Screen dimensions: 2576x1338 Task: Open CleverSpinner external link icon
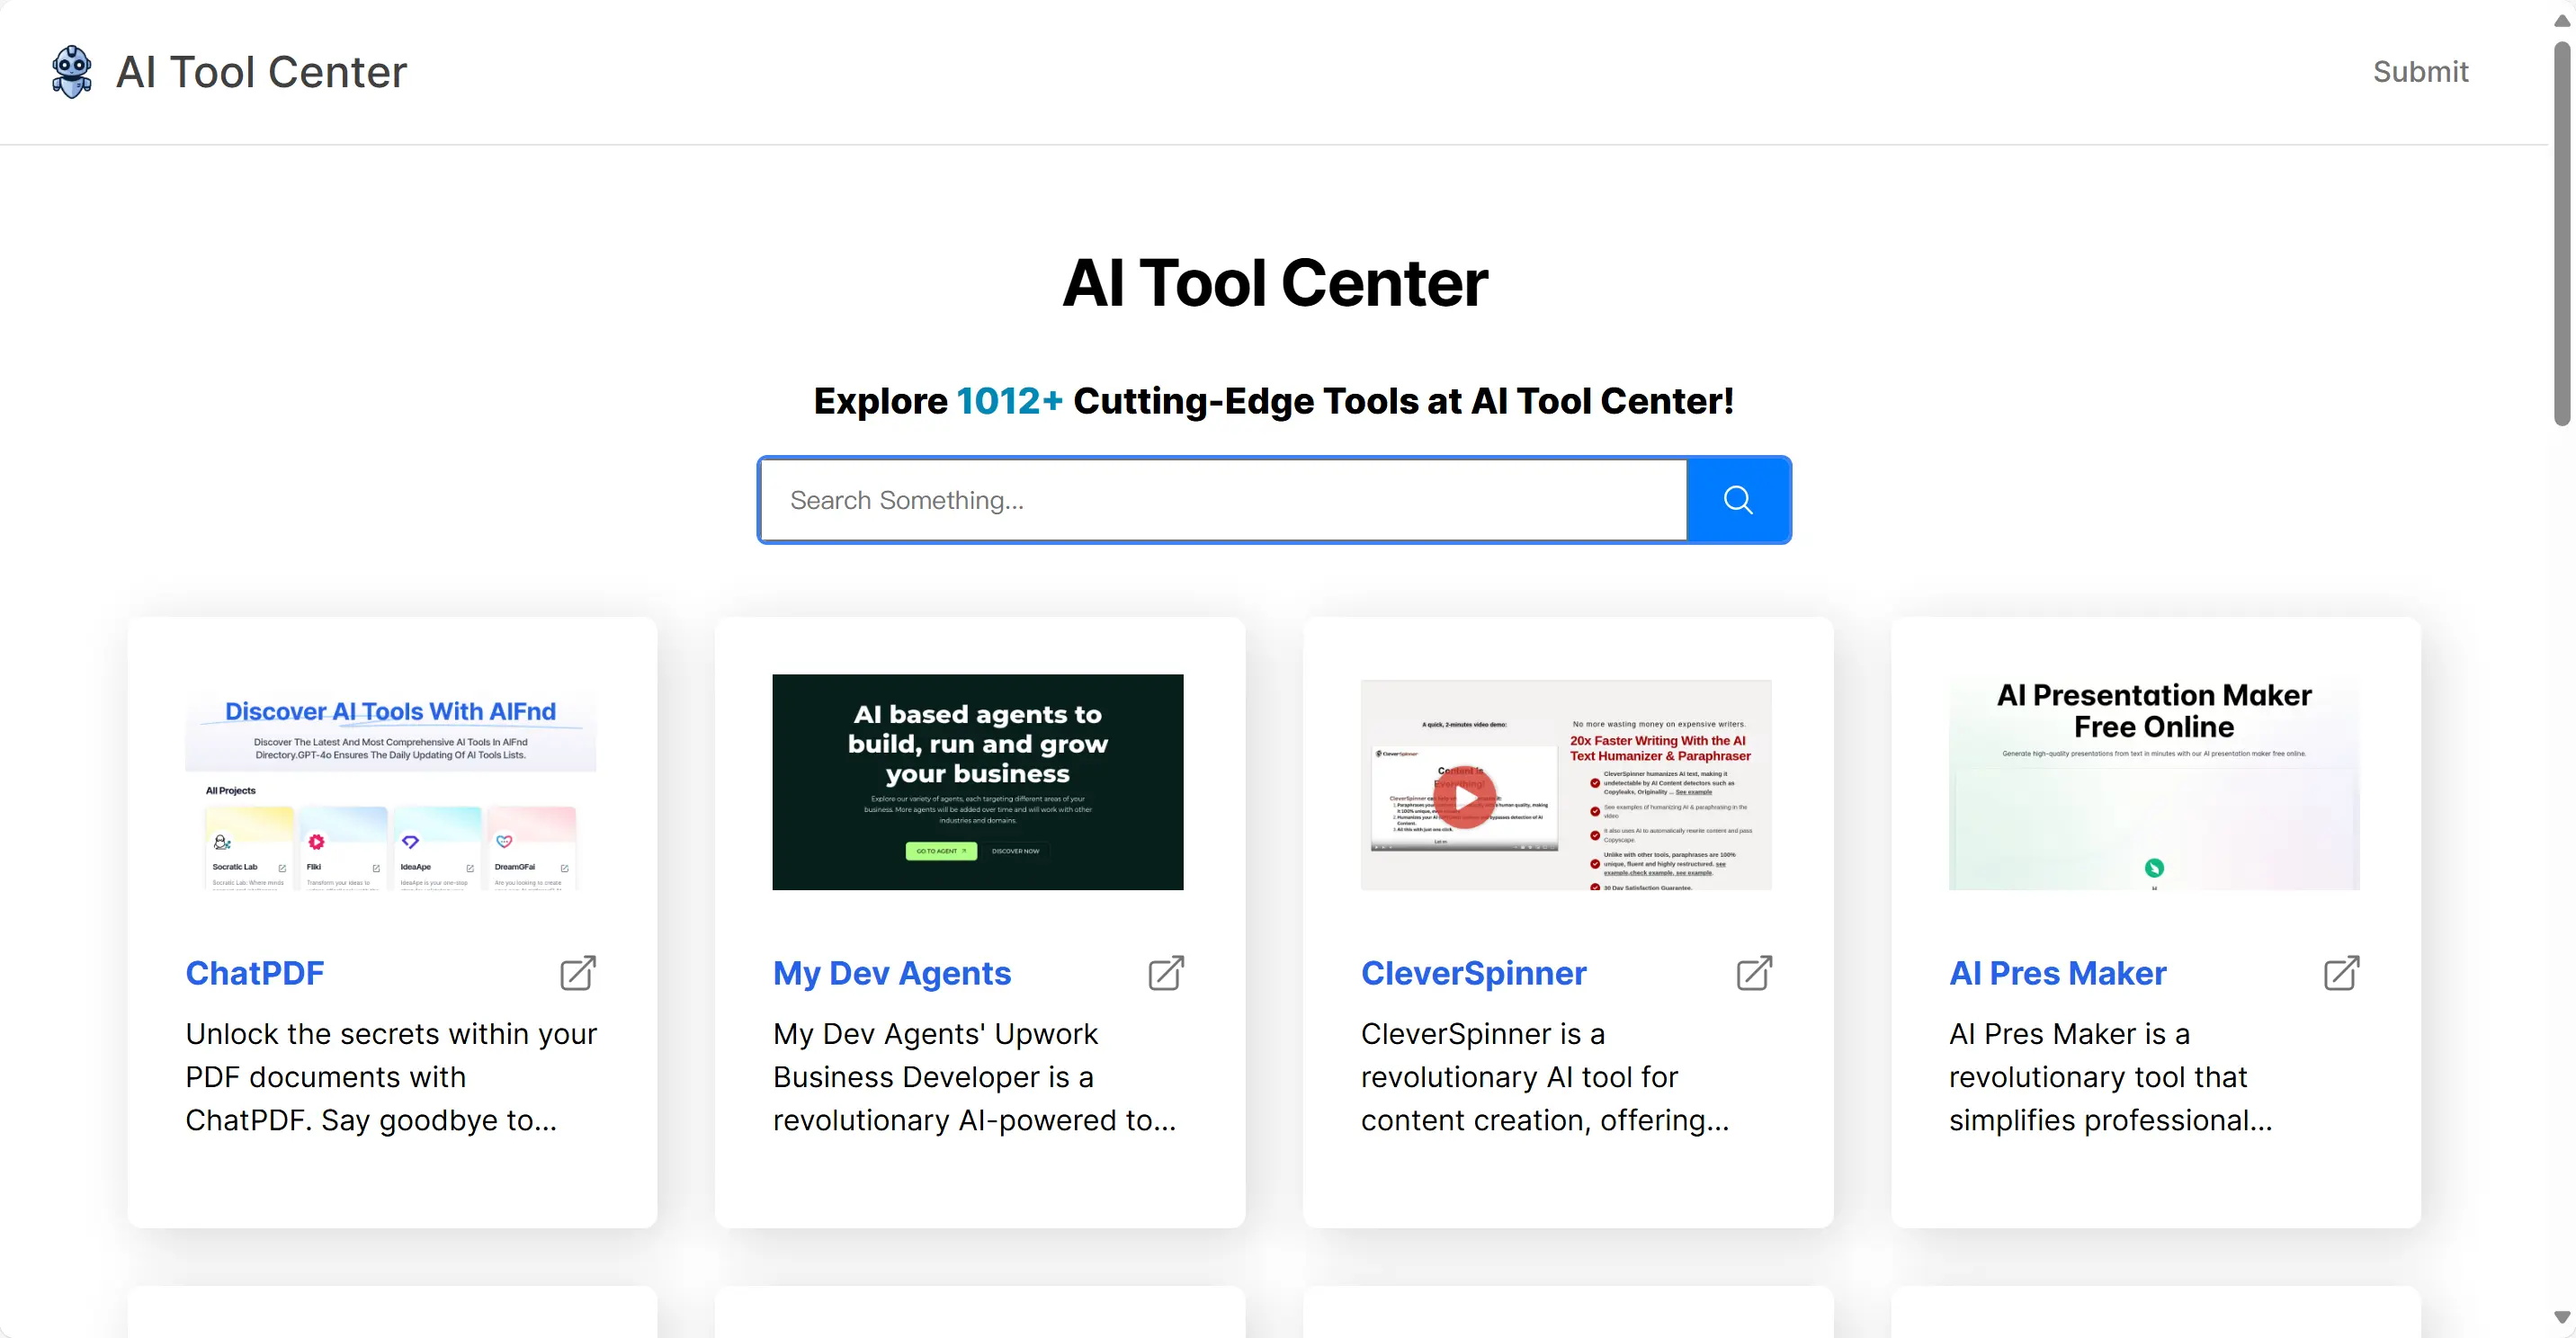click(x=1754, y=973)
